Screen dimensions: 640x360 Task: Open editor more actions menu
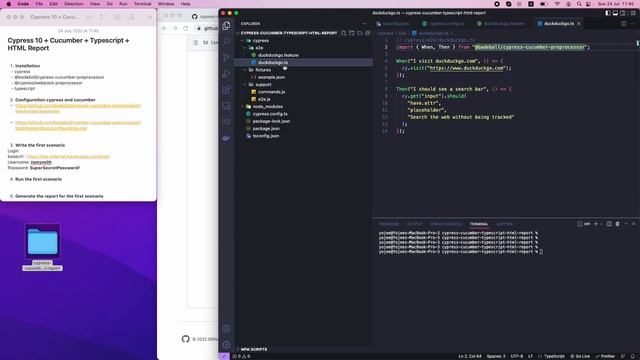pyautogui.click(x=632, y=24)
